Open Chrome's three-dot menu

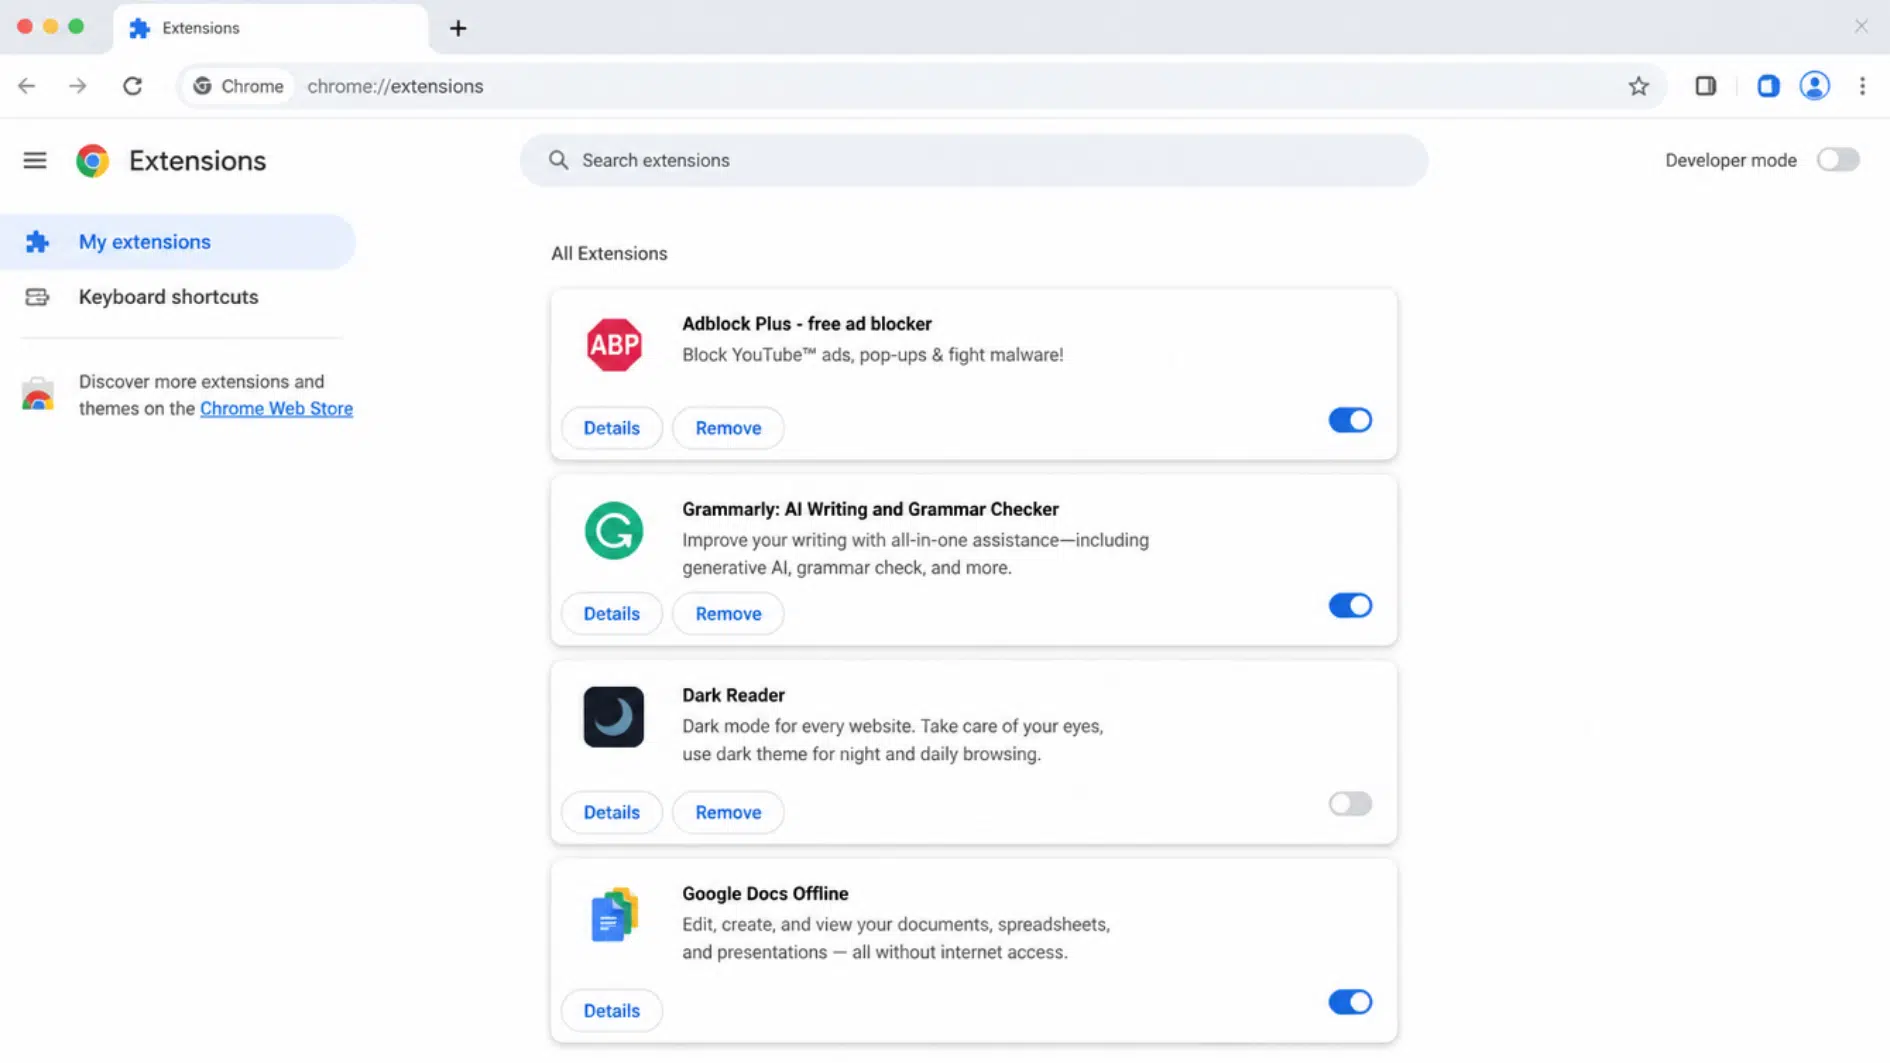[1862, 86]
